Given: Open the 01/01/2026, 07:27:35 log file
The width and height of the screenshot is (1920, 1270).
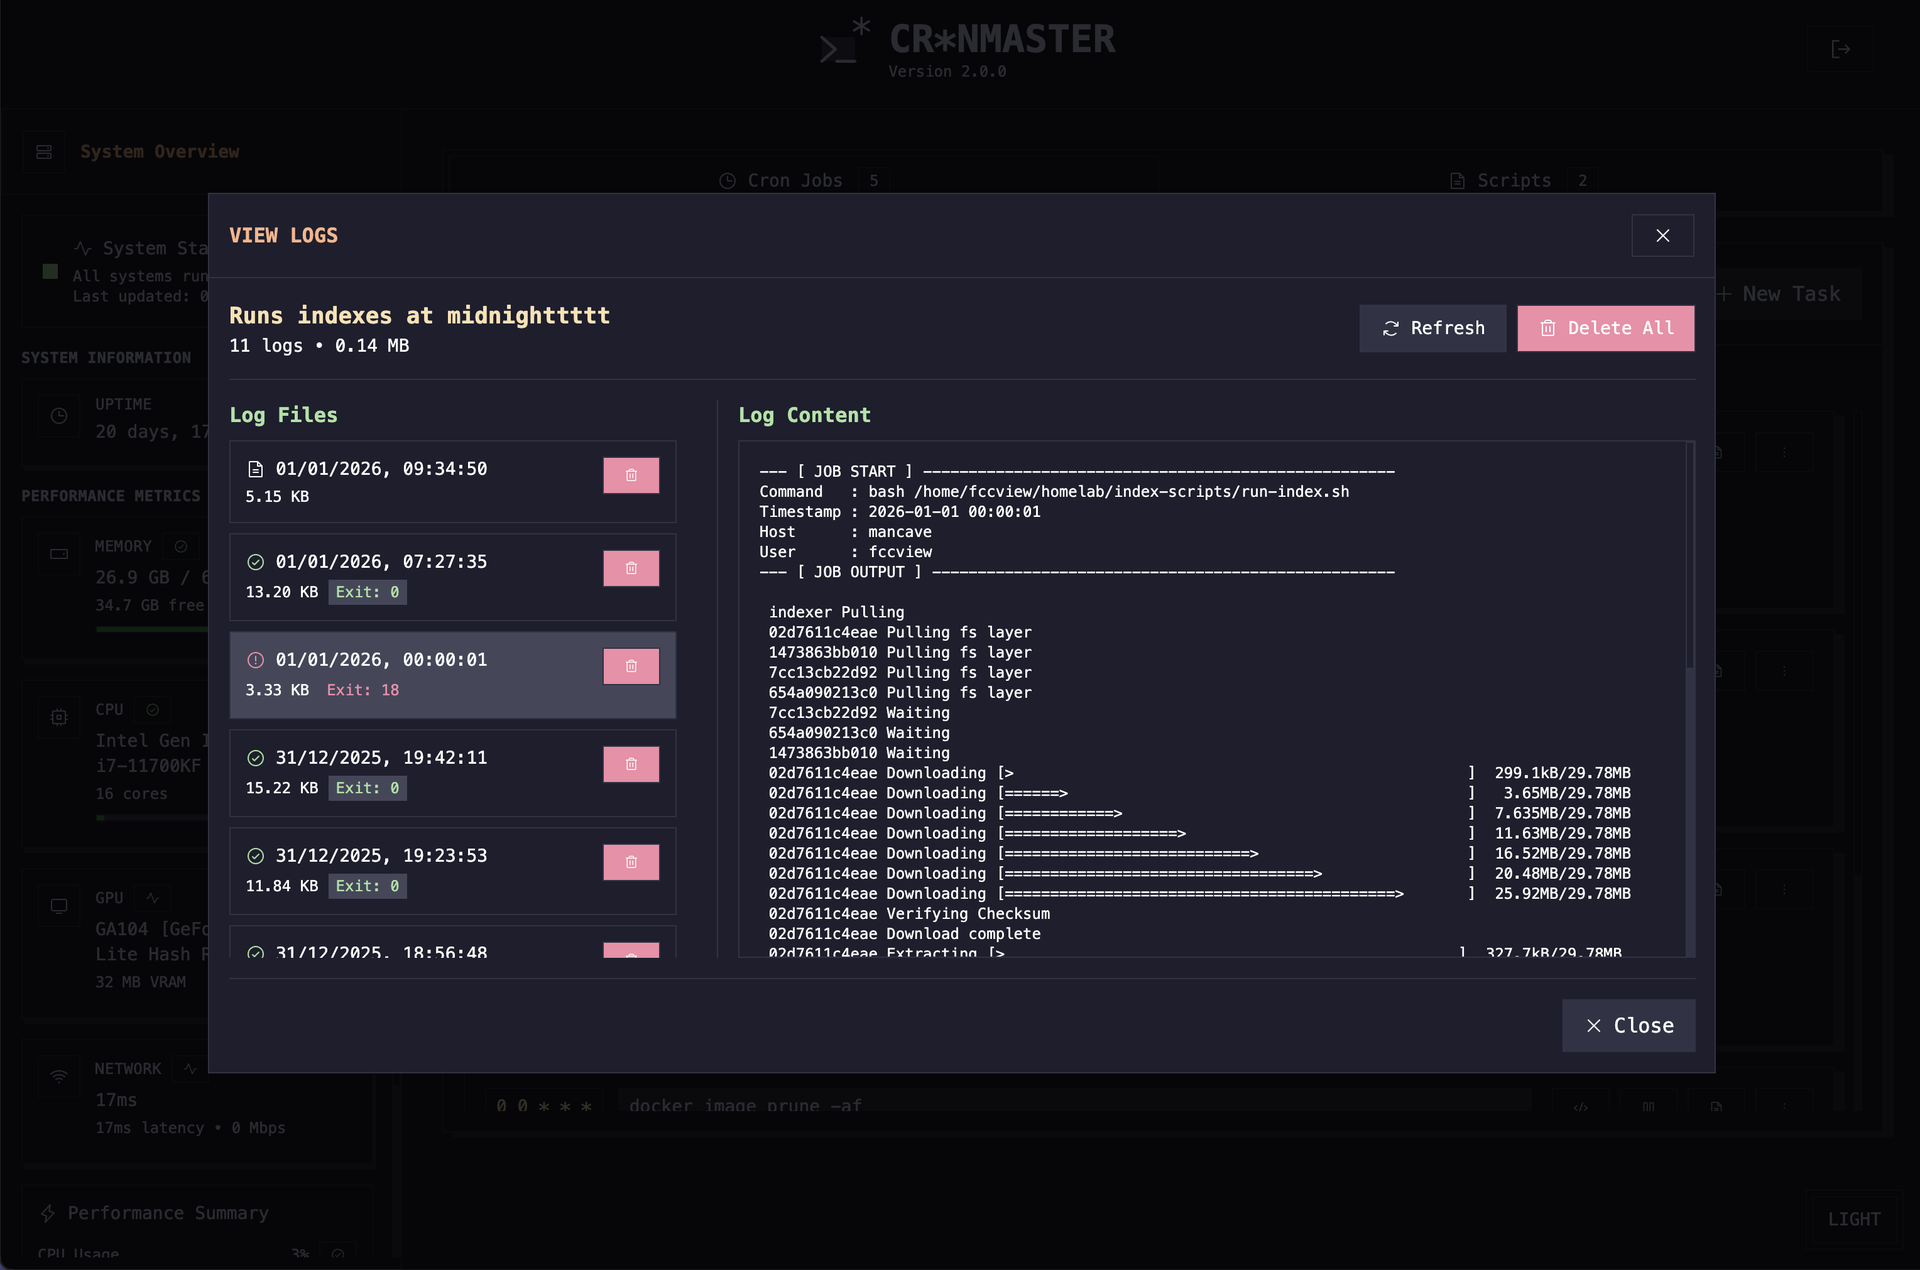Looking at the screenshot, I should tap(452, 577).
